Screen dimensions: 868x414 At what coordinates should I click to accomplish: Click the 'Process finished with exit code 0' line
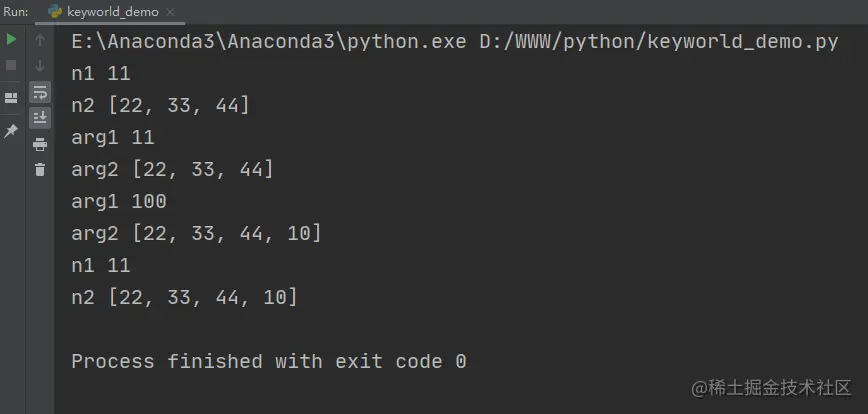pyautogui.click(x=268, y=361)
